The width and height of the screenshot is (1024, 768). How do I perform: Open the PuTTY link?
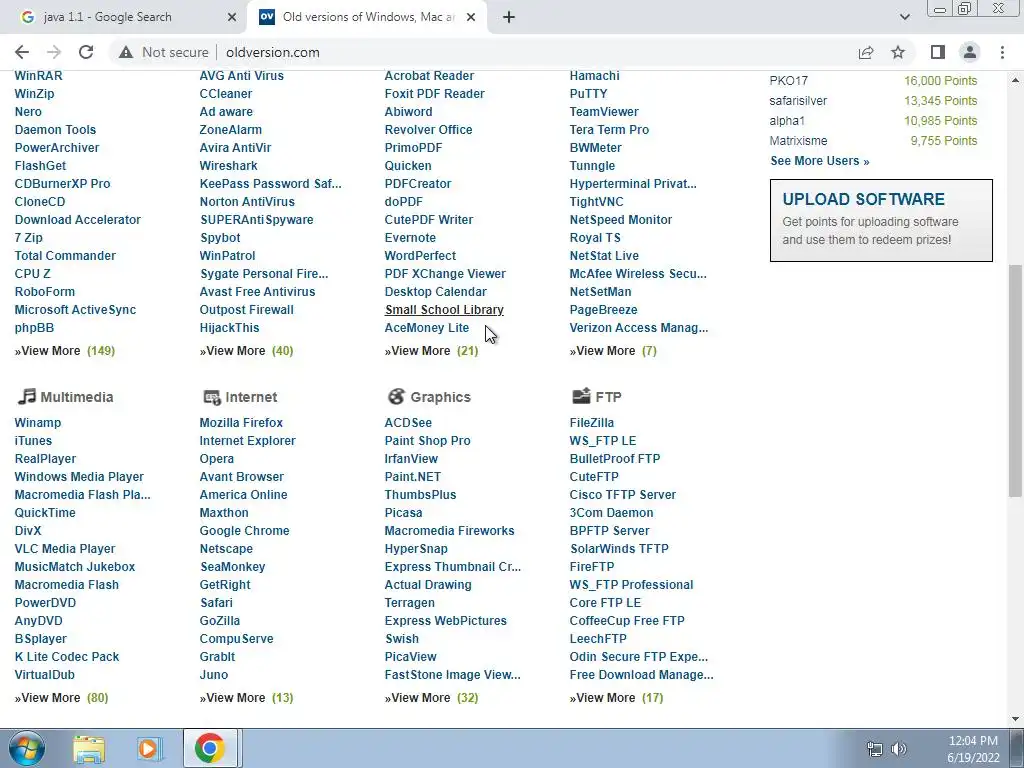[588, 93]
